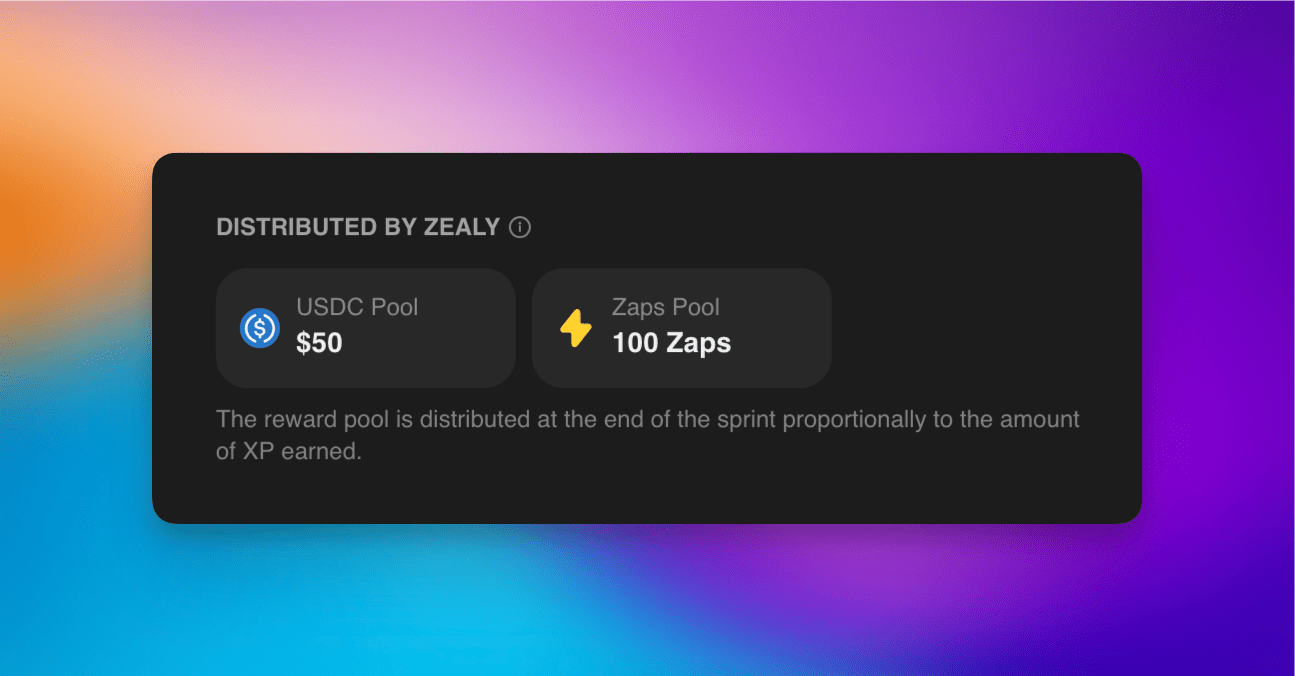Image resolution: width=1295 pixels, height=676 pixels.
Task: Click the "DISTRIBUTED BY ZEALY" heading
Action: (357, 227)
